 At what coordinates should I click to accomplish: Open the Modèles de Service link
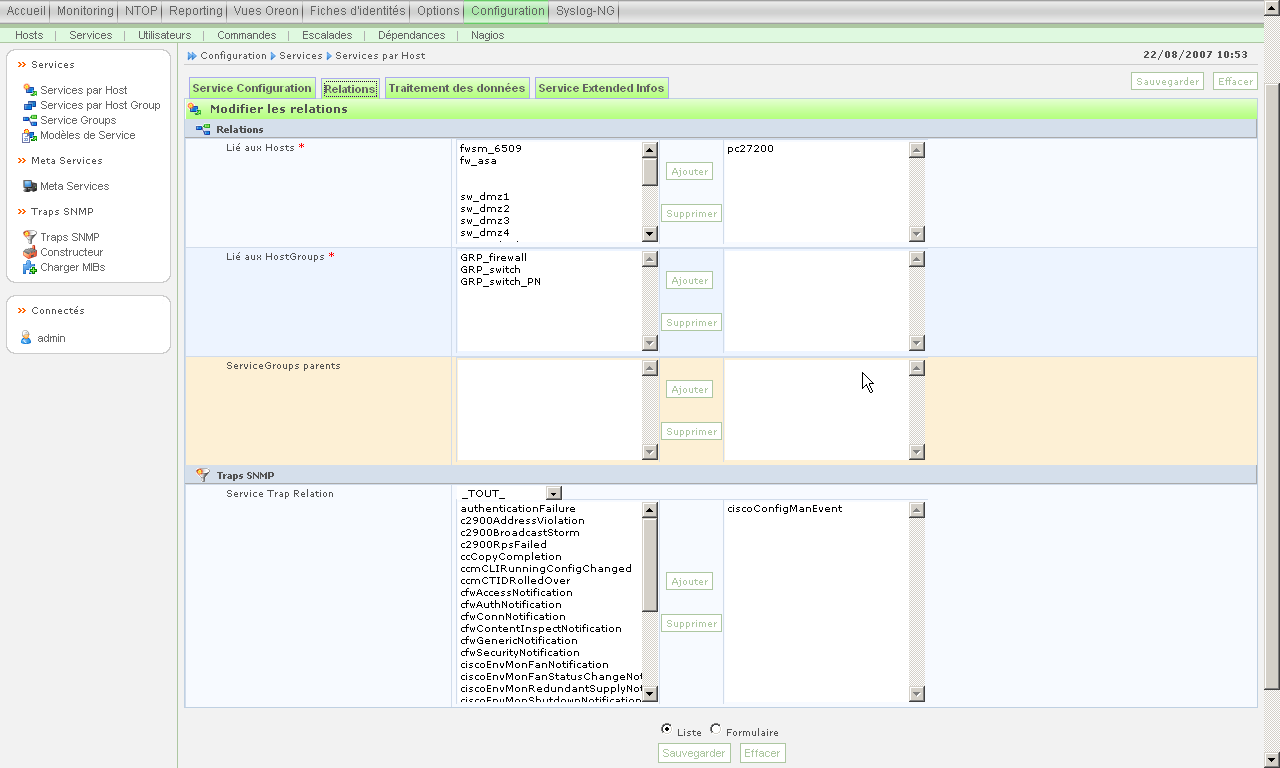88,135
